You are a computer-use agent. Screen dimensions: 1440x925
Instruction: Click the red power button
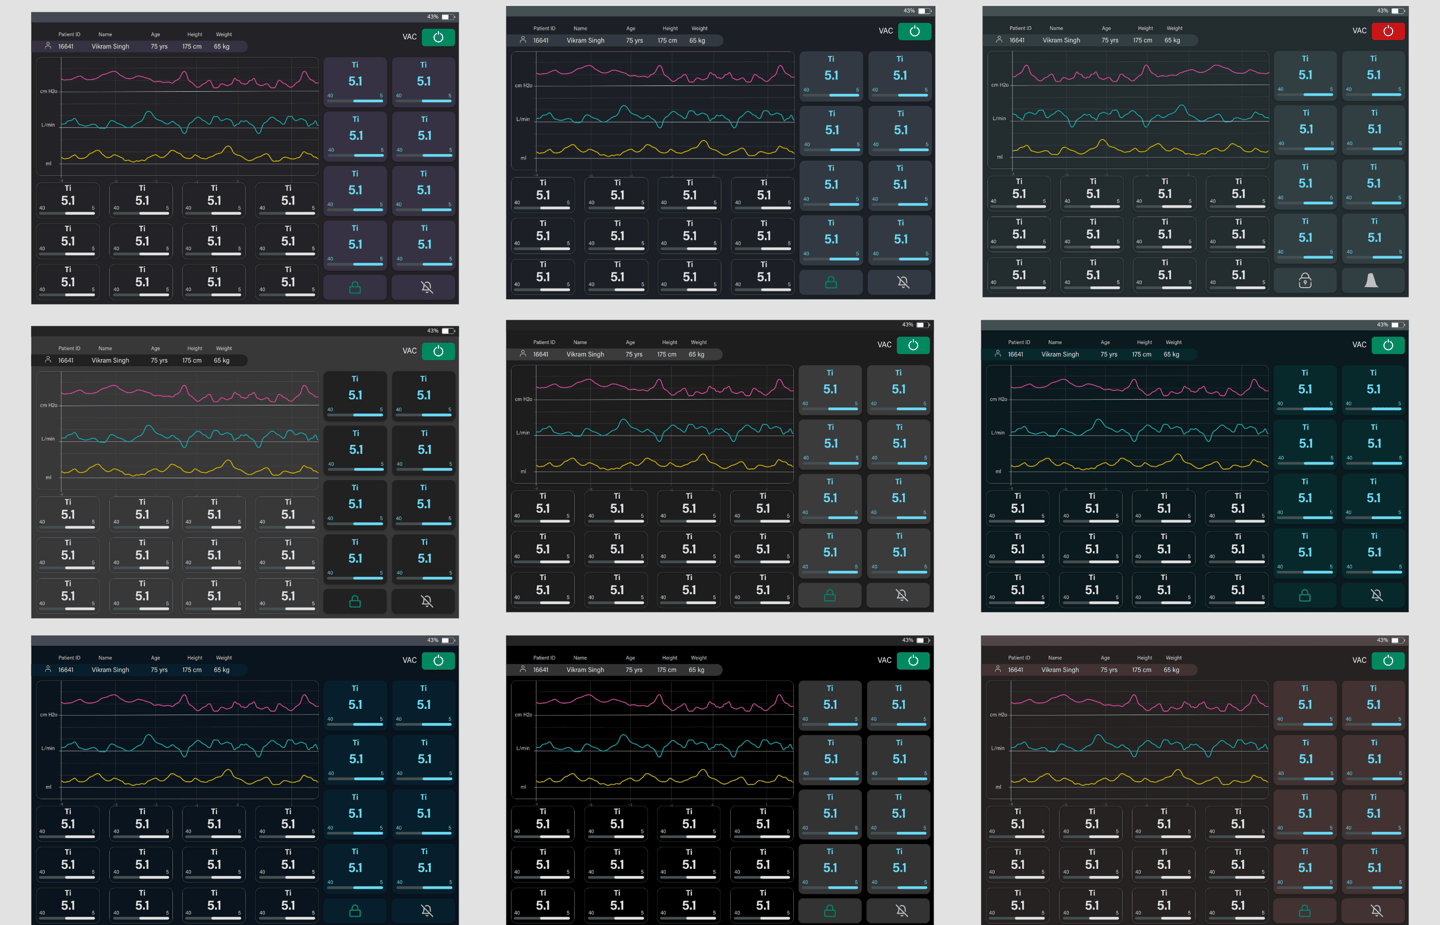click(1388, 31)
